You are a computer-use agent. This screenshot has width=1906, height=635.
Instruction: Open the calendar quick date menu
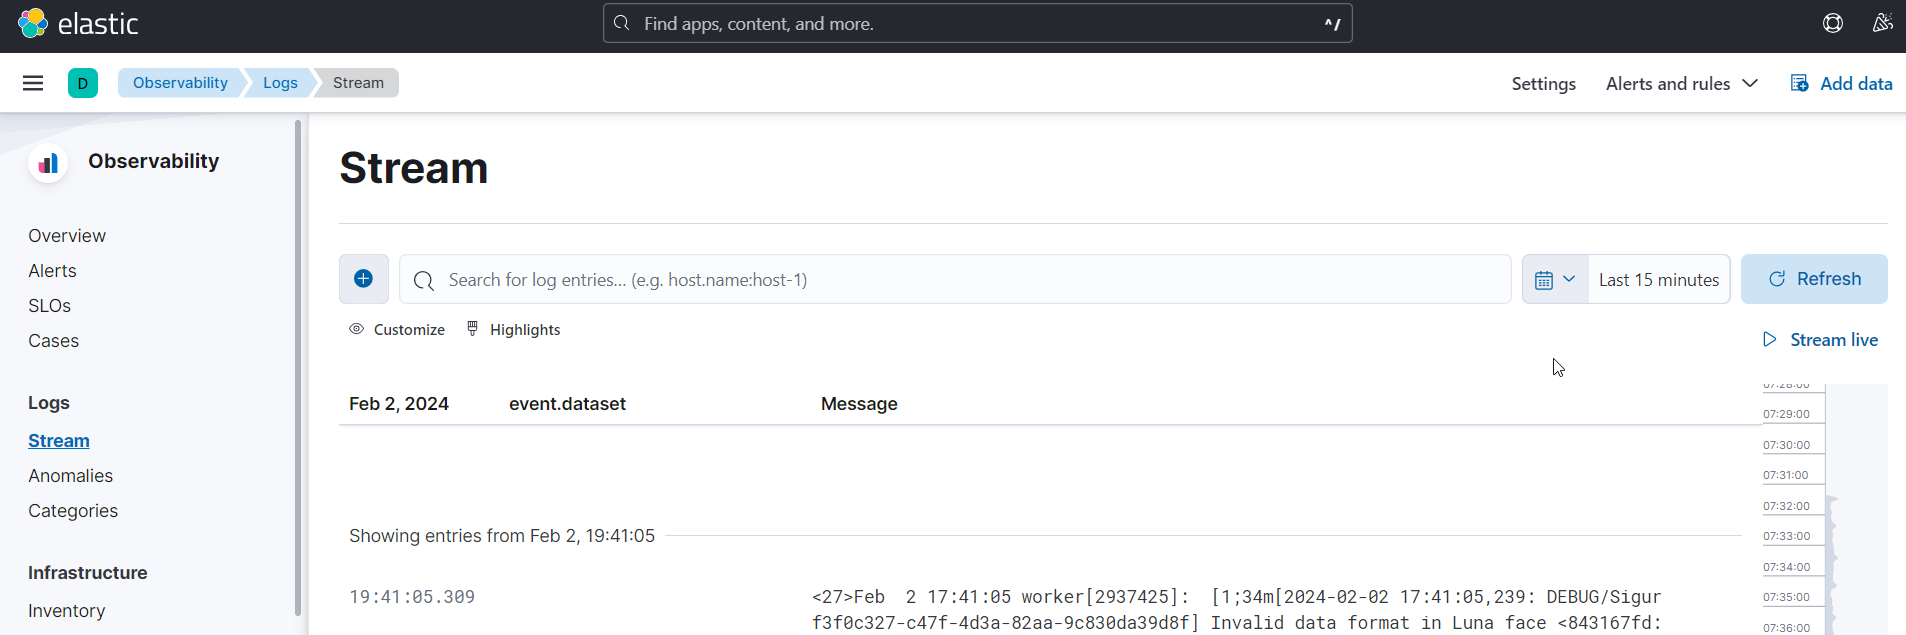(1554, 280)
